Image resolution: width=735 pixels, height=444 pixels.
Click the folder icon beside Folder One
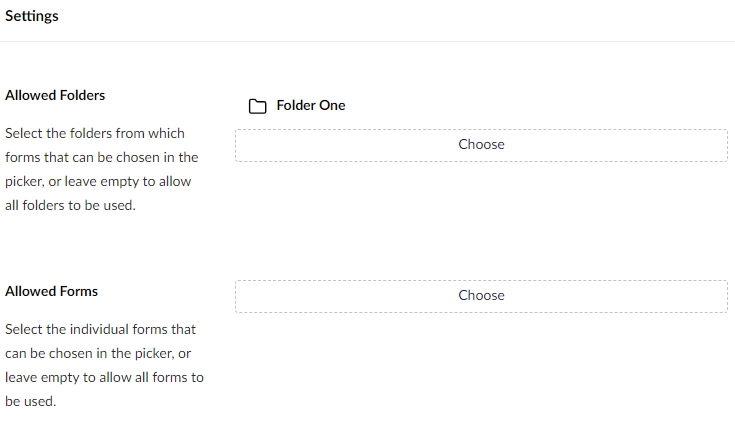pyautogui.click(x=258, y=106)
